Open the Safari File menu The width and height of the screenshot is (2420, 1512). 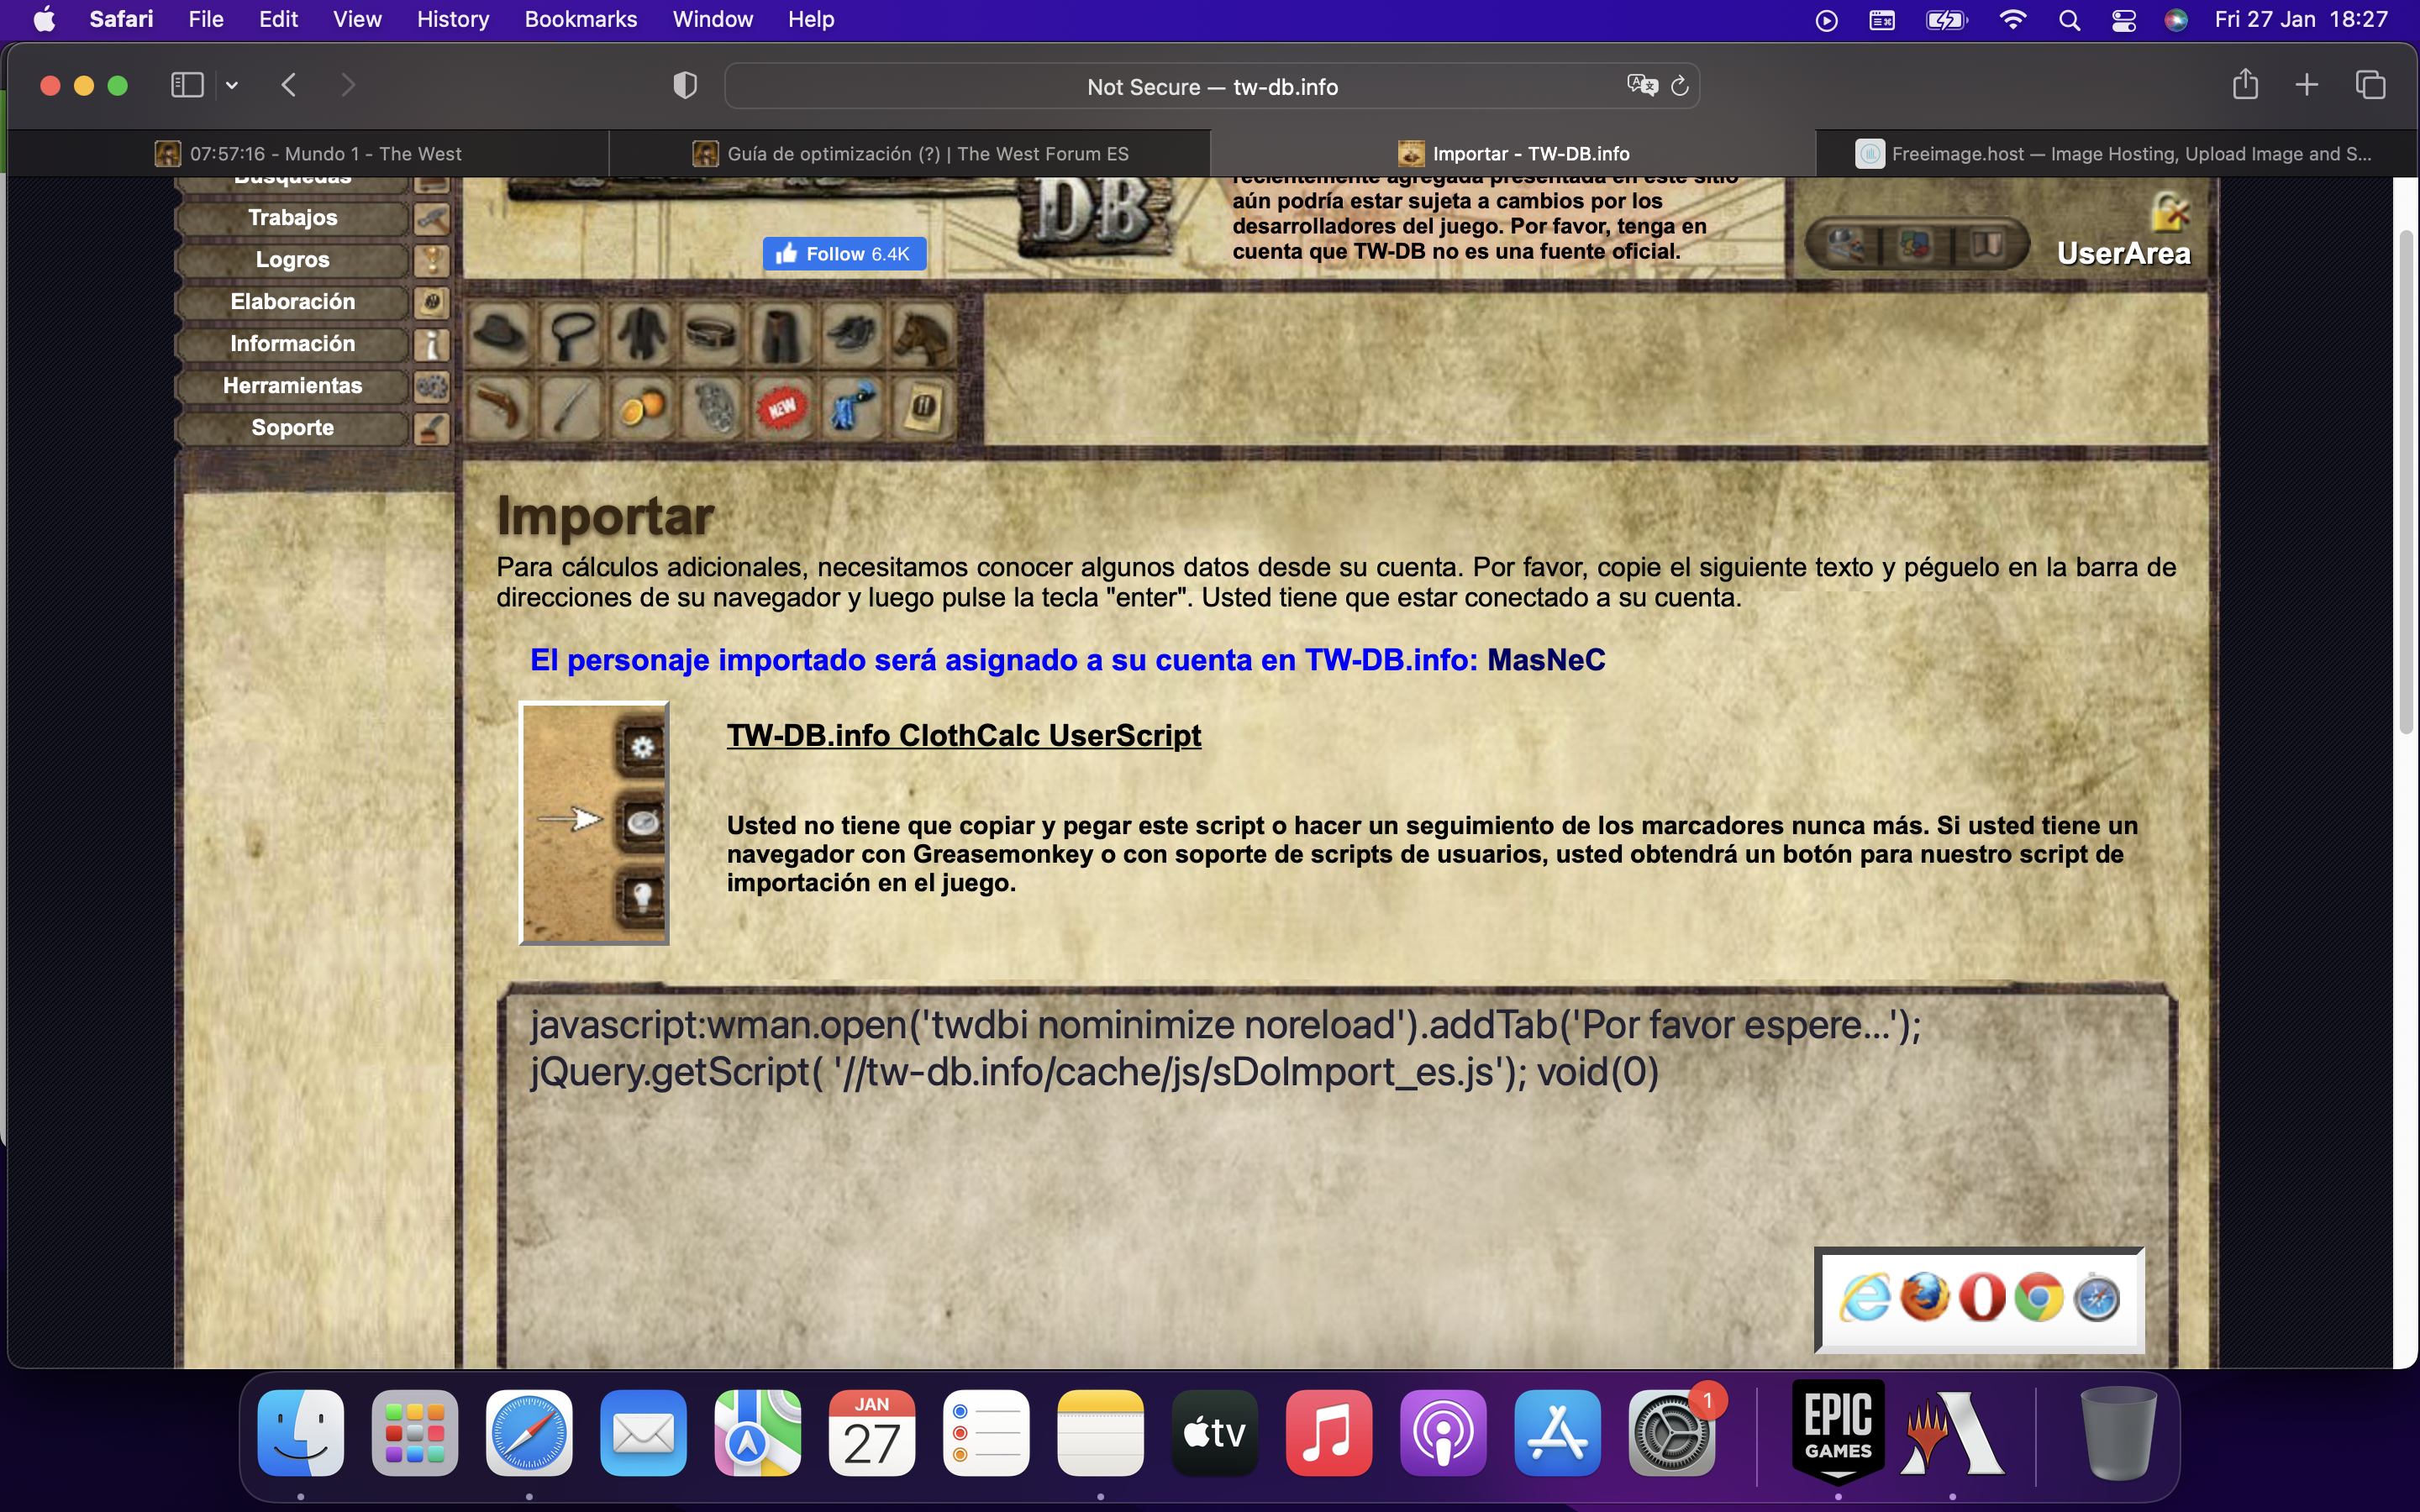[x=206, y=20]
